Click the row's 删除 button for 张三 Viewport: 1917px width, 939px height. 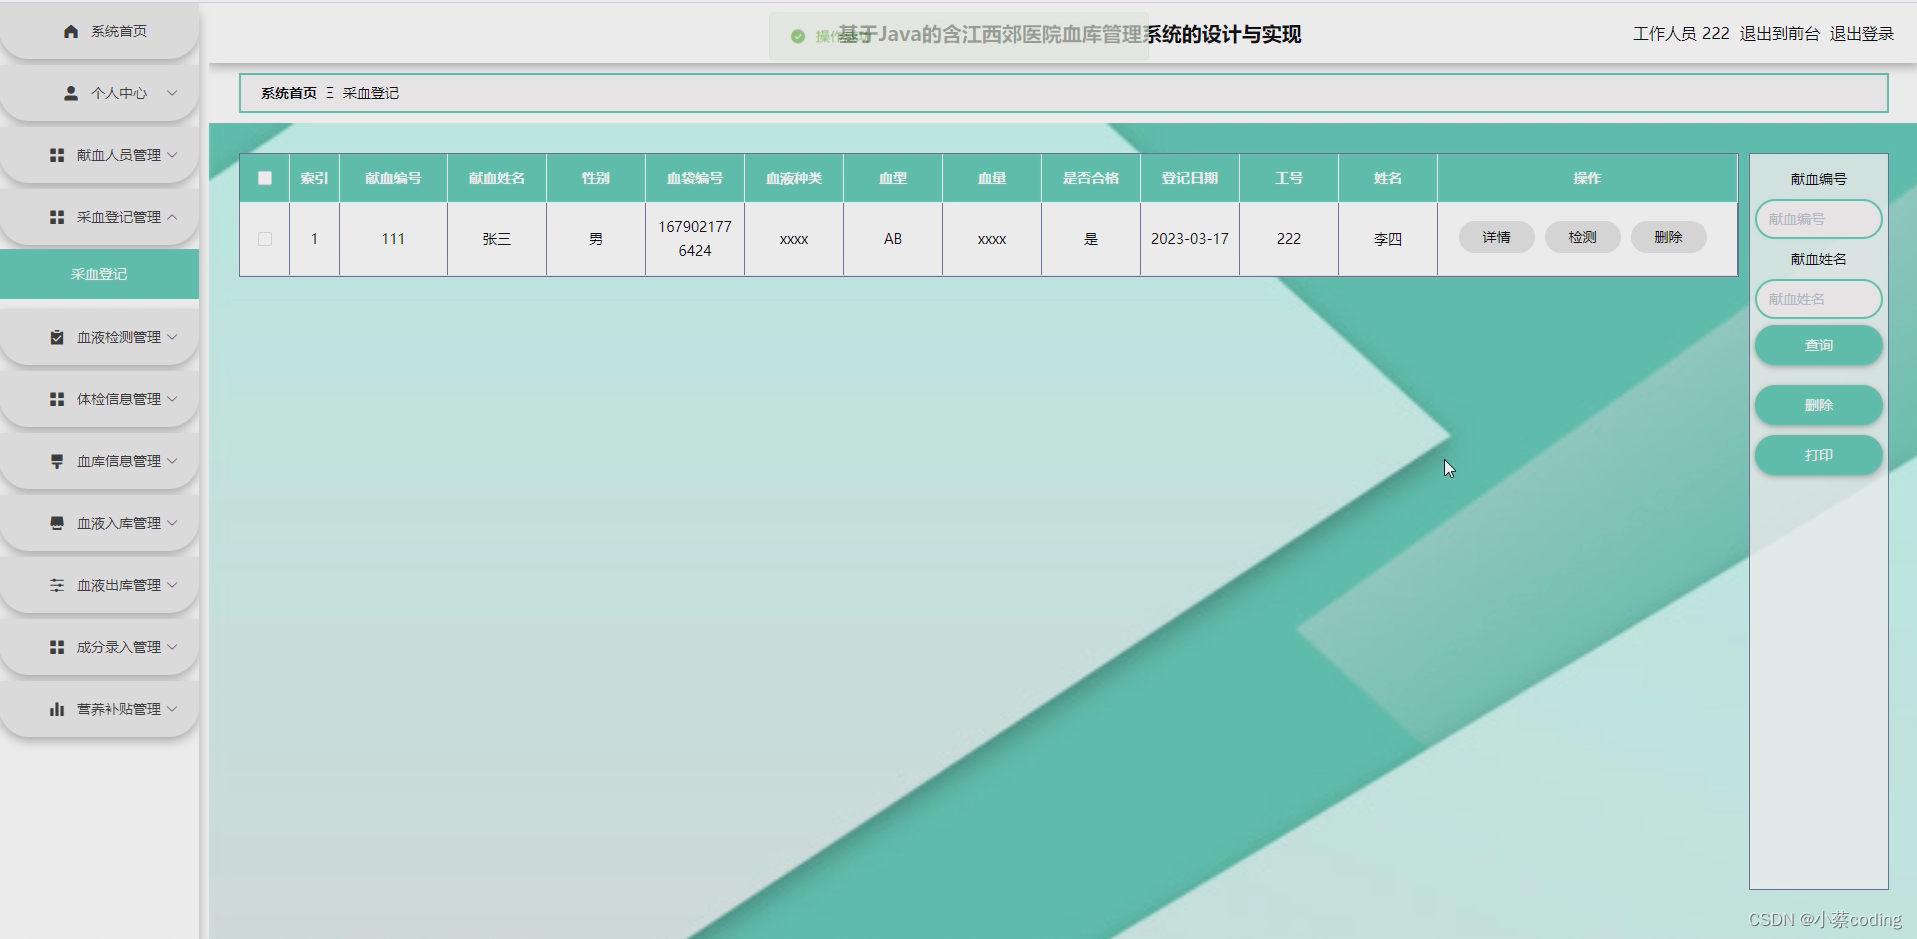click(1668, 237)
